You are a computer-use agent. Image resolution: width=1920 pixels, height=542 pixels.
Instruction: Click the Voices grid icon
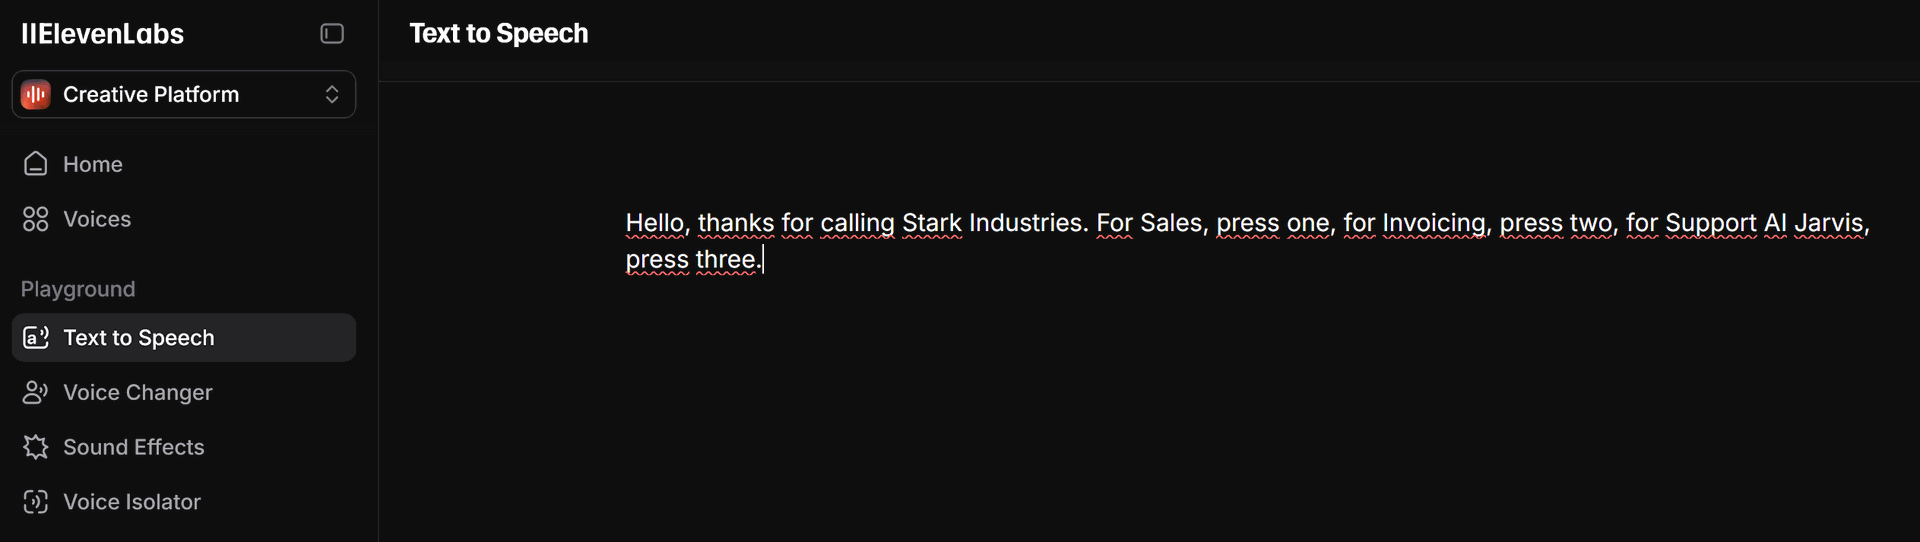click(x=36, y=219)
